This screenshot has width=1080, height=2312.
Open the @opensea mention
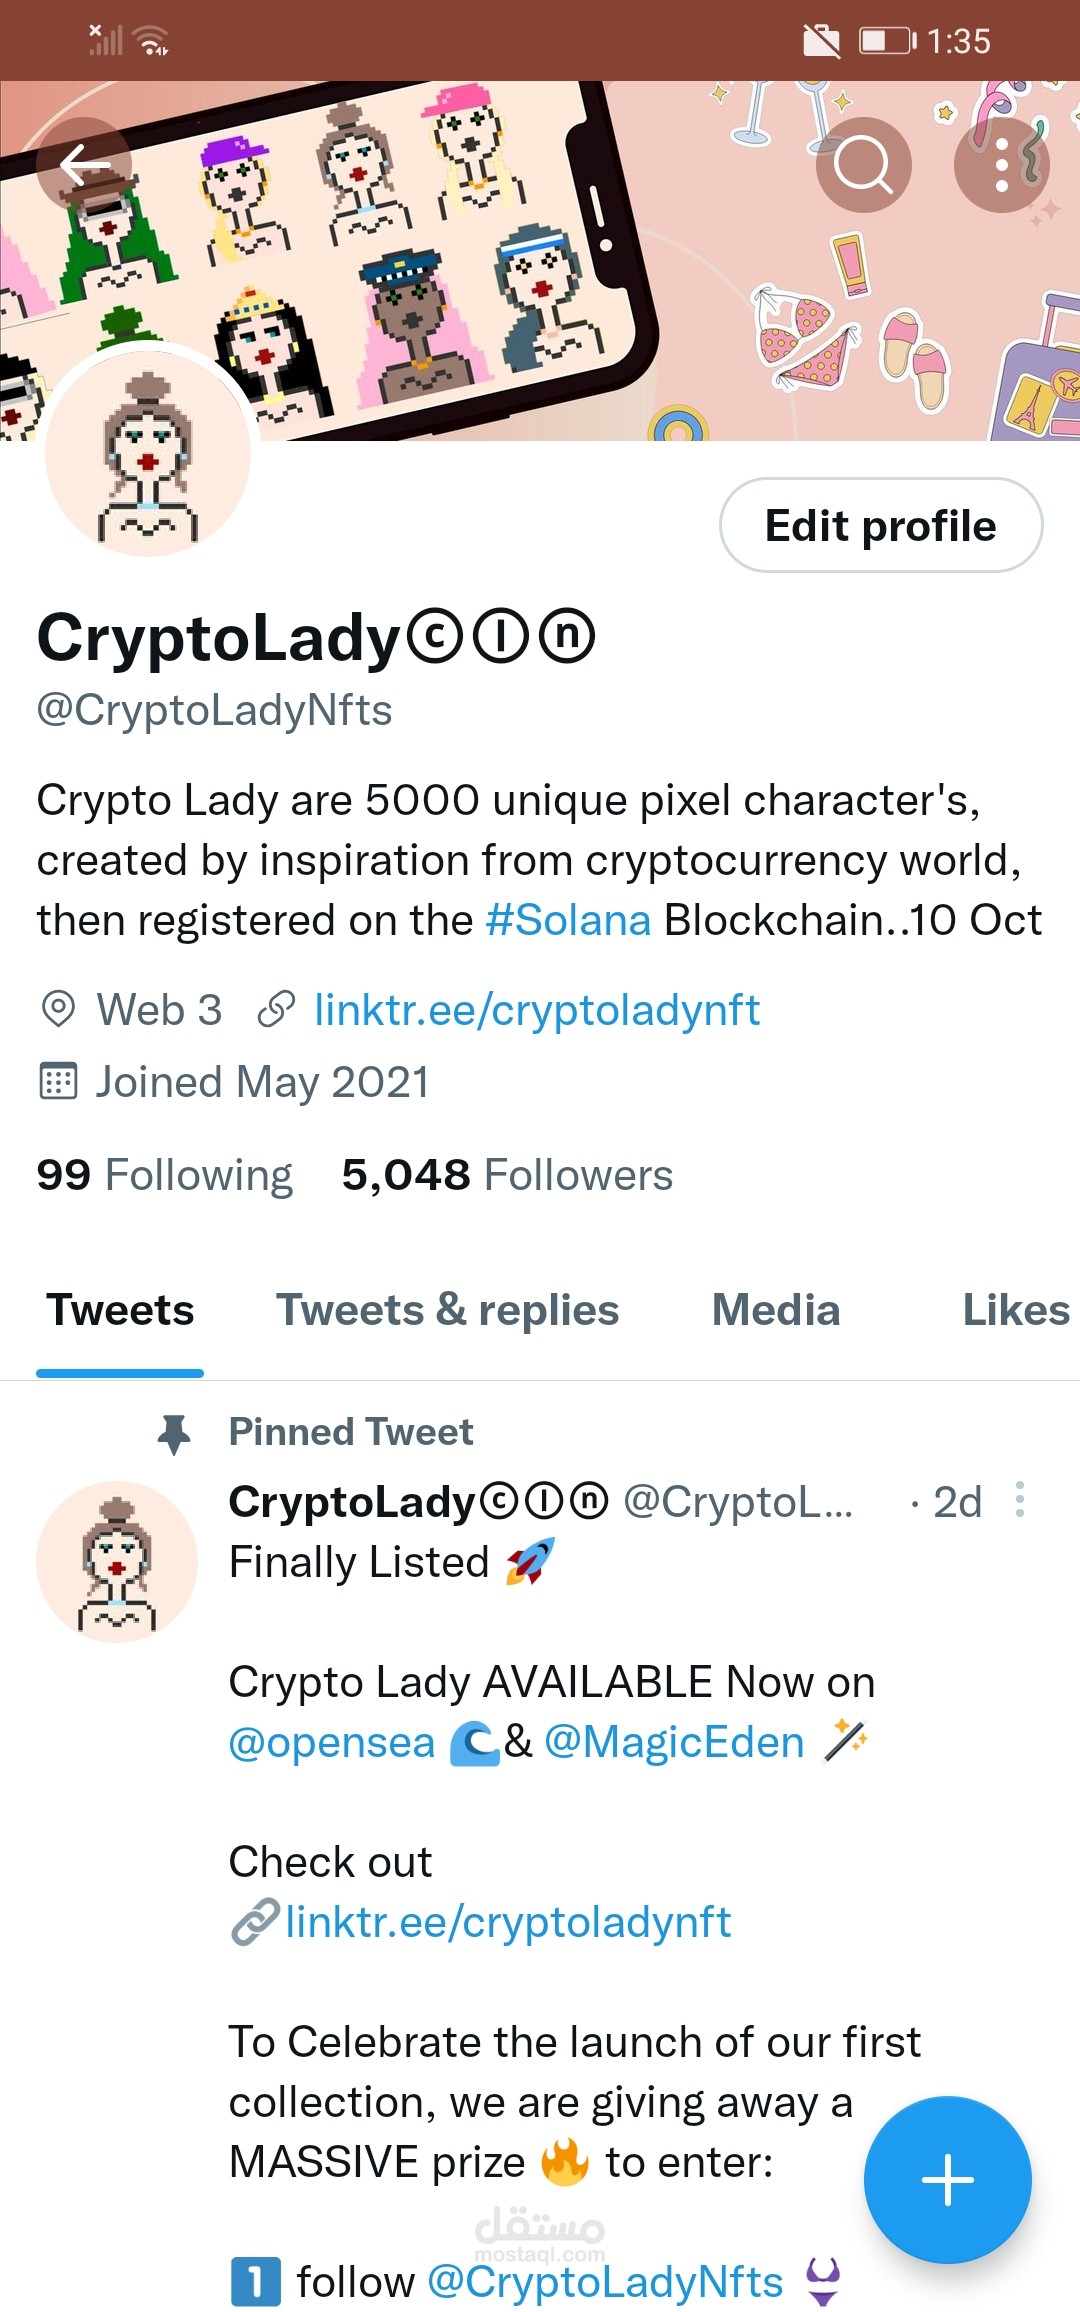pyautogui.click(x=332, y=1742)
